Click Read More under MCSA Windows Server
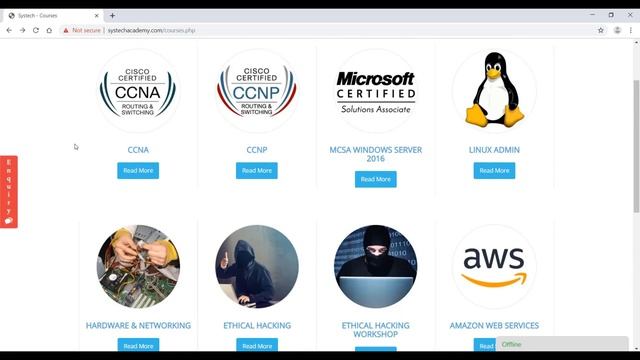 [376, 179]
